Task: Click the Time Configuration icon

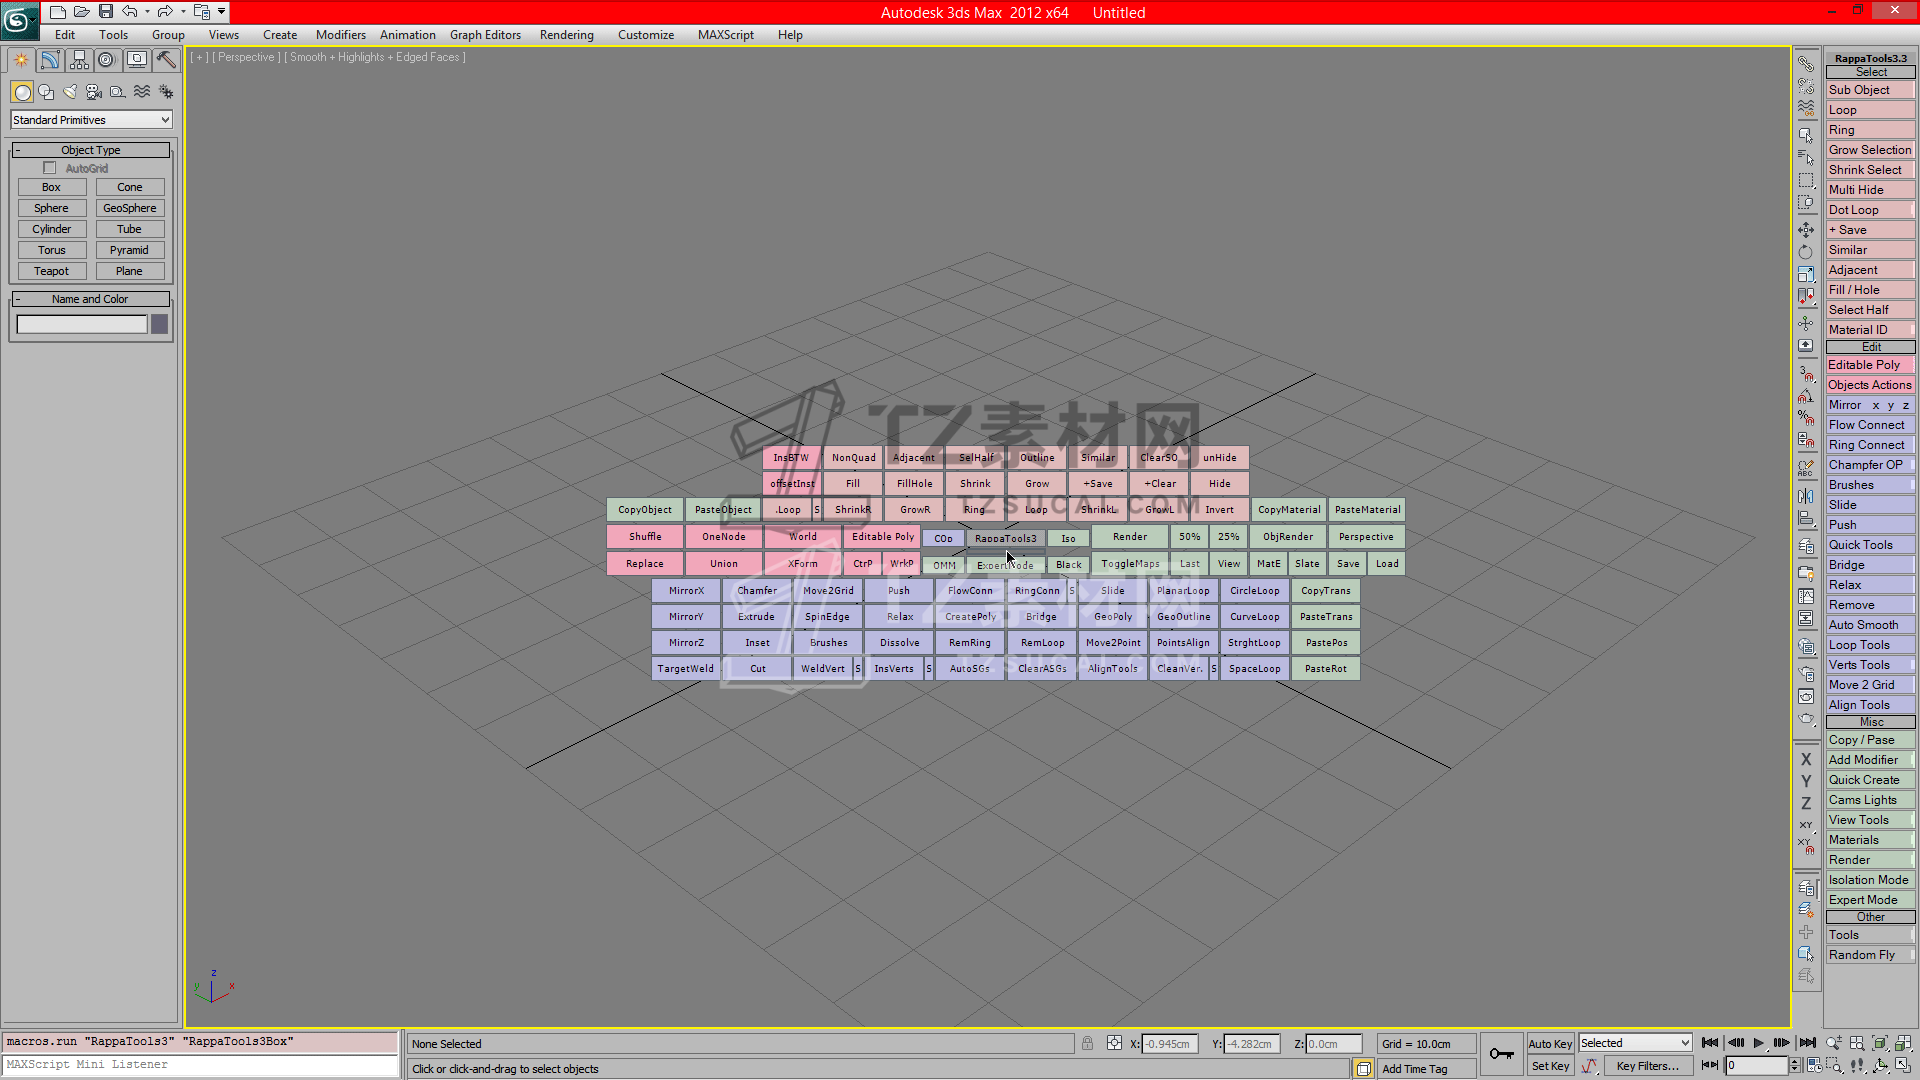Action: (x=1814, y=1066)
